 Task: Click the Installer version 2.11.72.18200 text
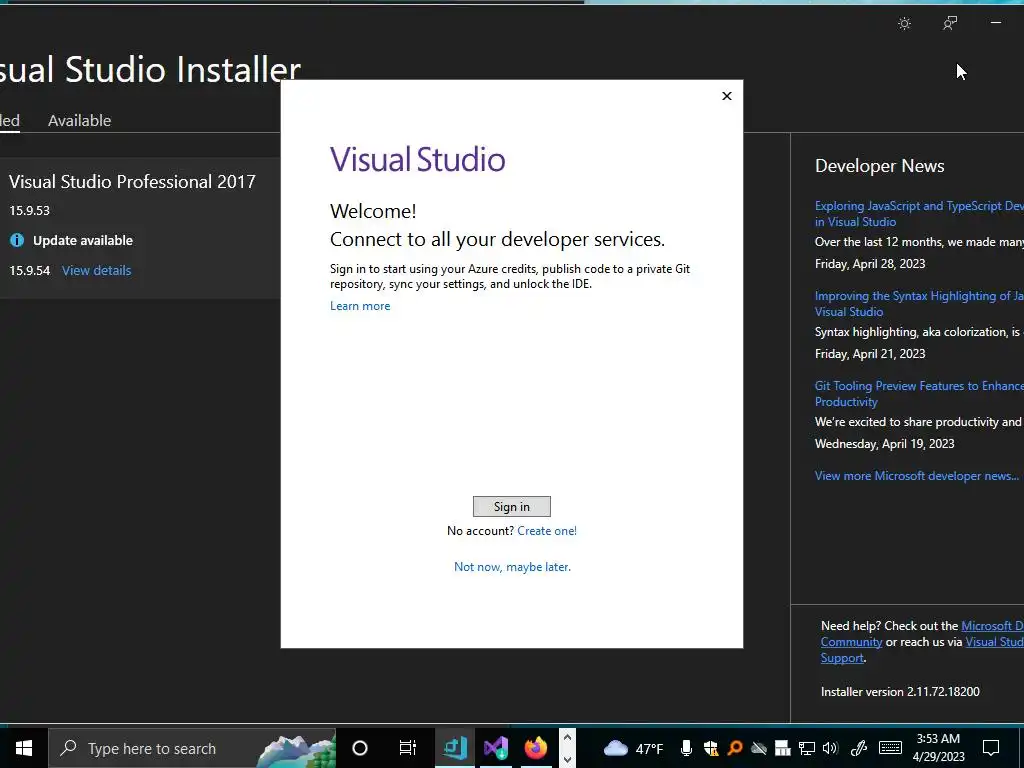[x=900, y=692]
